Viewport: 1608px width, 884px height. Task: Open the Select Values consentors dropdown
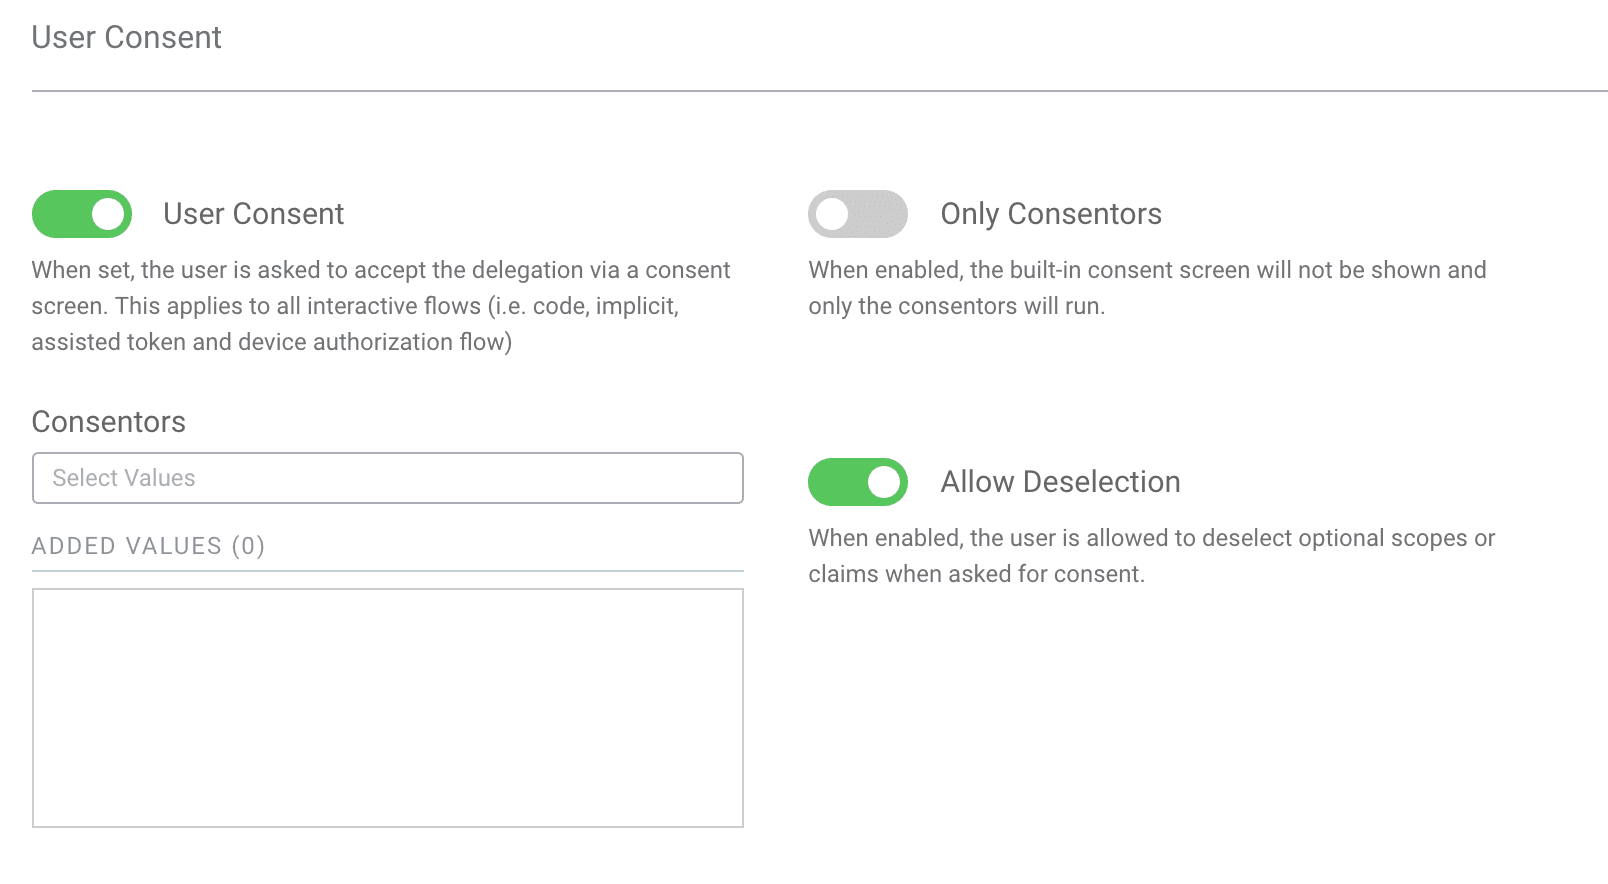pyautogui.click(x=388, y=478)
